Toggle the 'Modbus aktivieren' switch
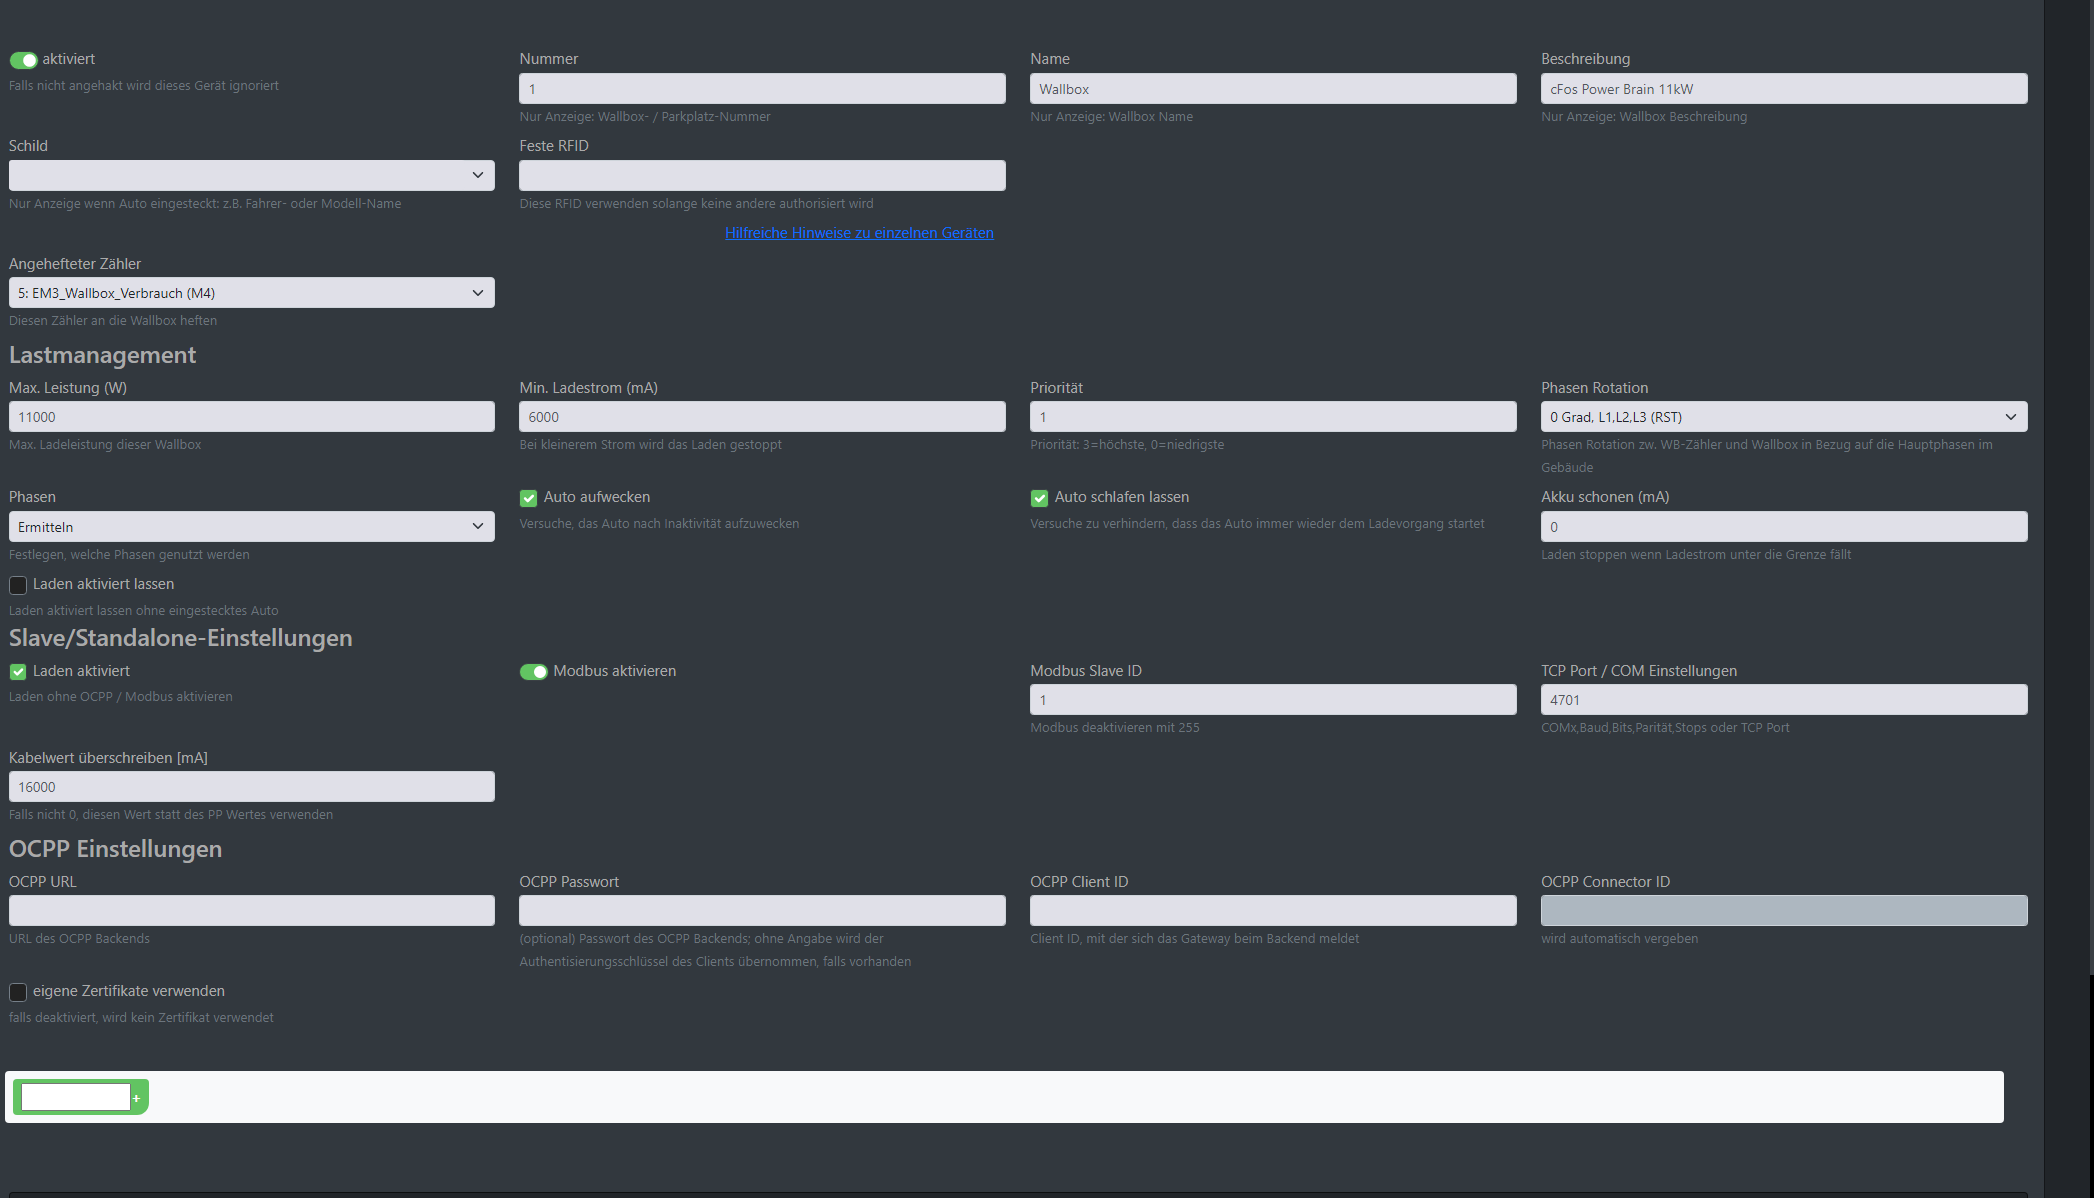2094x1198 pixels. (533, 672)
